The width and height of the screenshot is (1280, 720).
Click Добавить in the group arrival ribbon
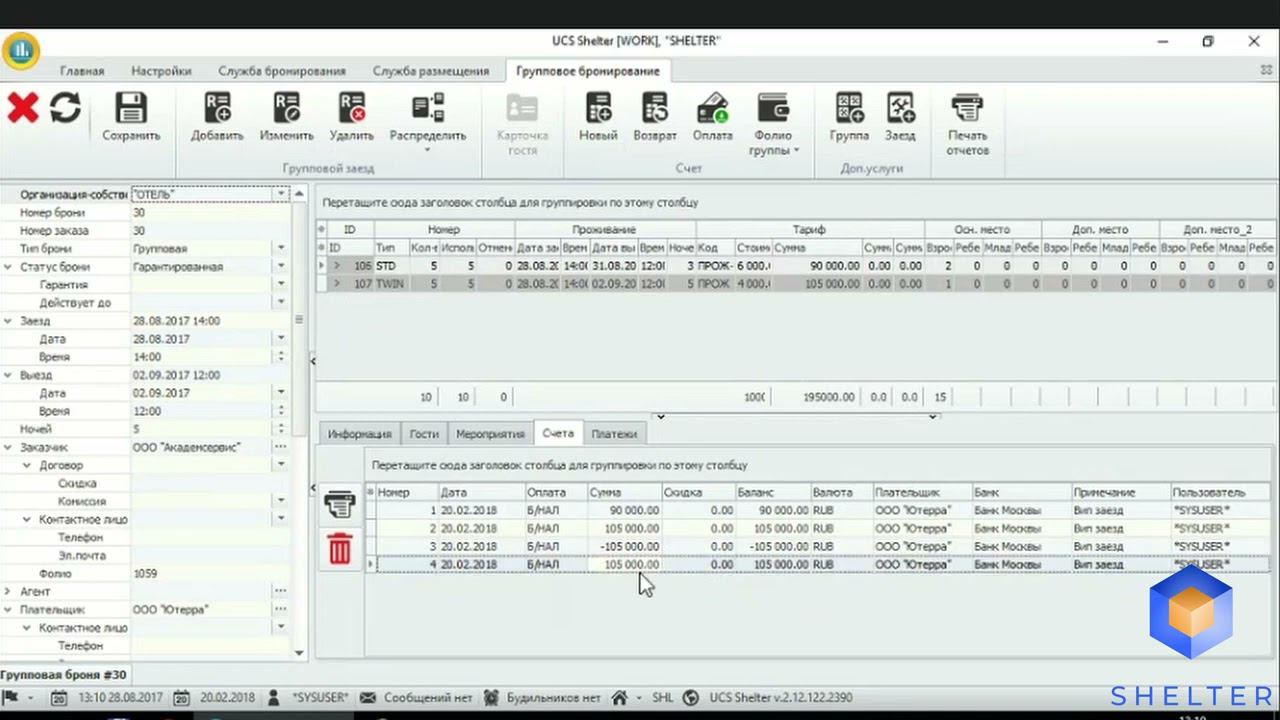click(217, 117)
